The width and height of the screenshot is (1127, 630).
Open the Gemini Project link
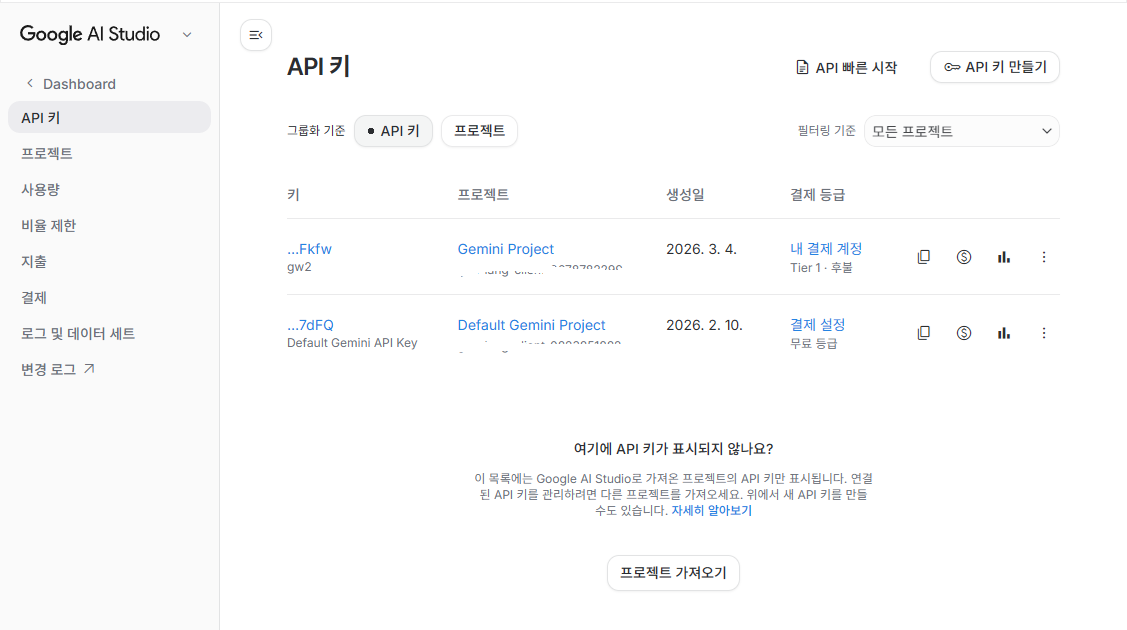click(505, 248)
